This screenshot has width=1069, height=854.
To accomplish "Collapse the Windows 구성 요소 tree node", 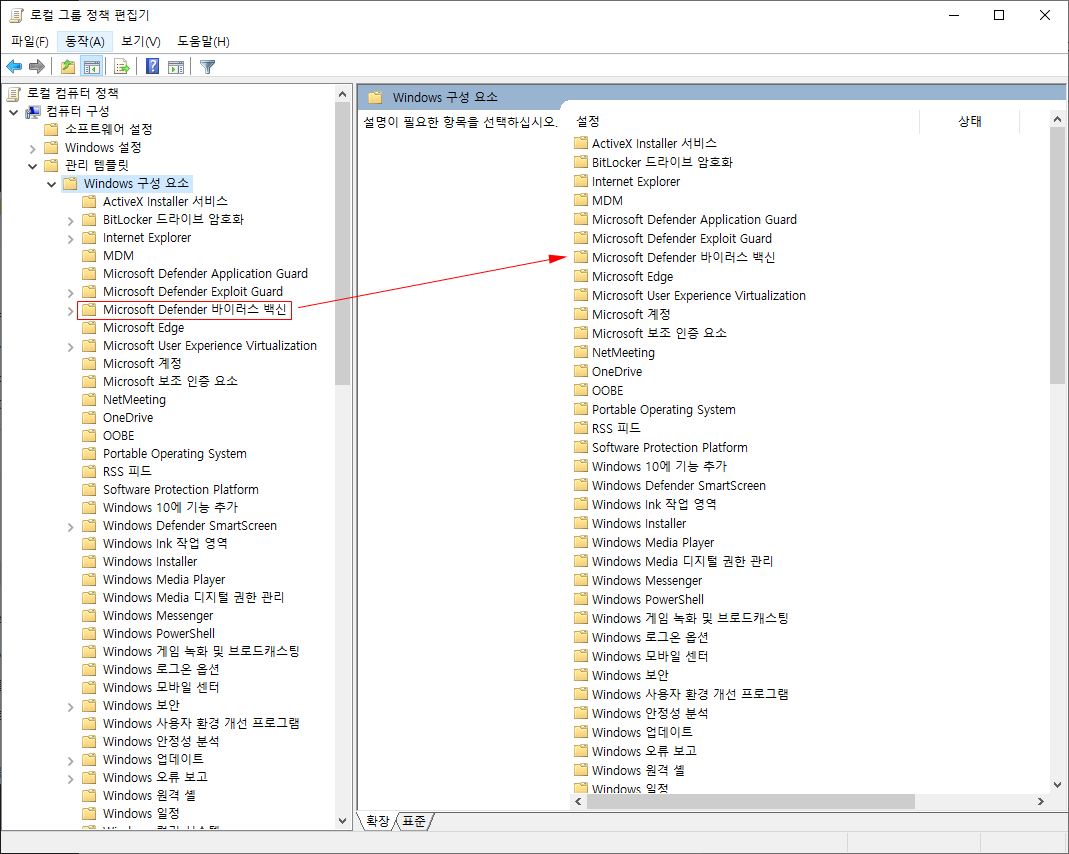I will (x=52, y=184).
